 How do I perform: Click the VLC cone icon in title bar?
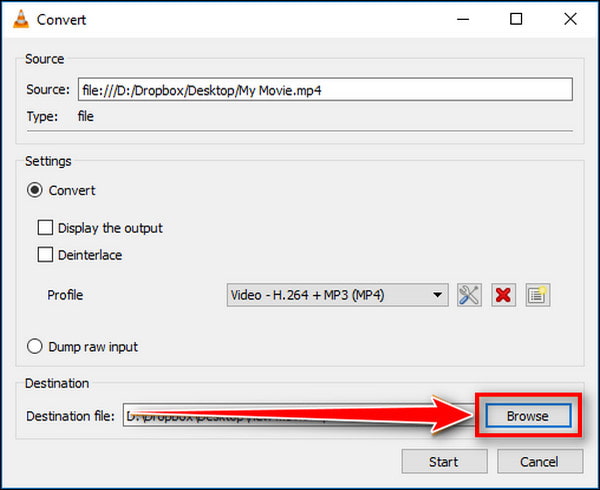coord(21,19)
